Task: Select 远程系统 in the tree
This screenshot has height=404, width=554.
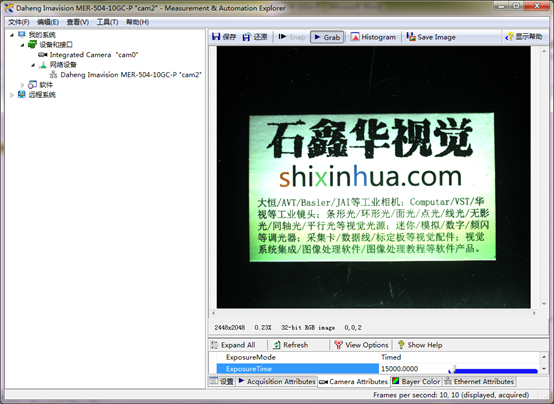Action: click(x=42, y=95)
